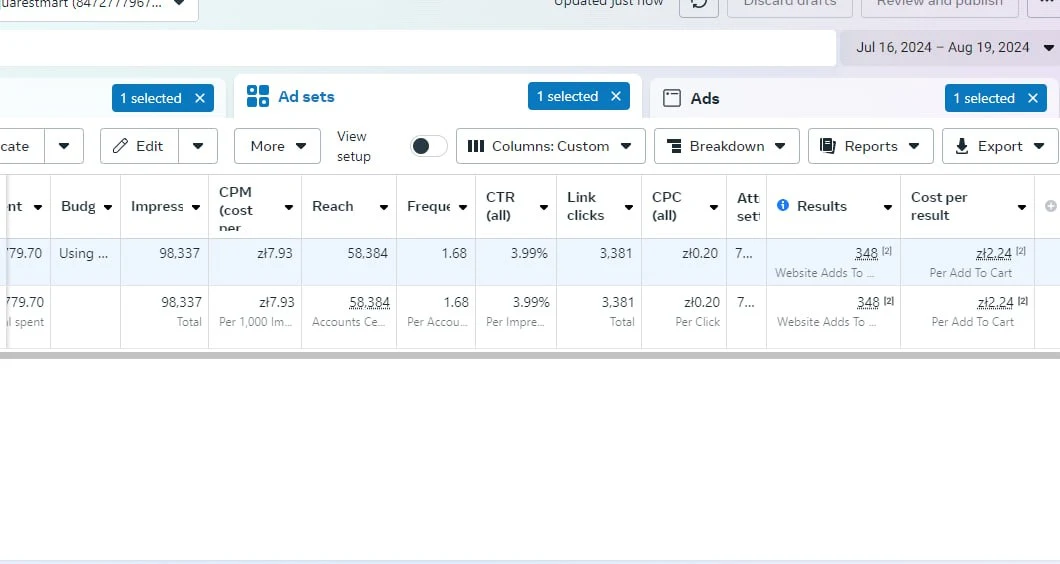Image resolution: width=1060 pixels, height=564 pixels.
Task: Clear the campaigns selection with X
Action: [x=200, y=98]
